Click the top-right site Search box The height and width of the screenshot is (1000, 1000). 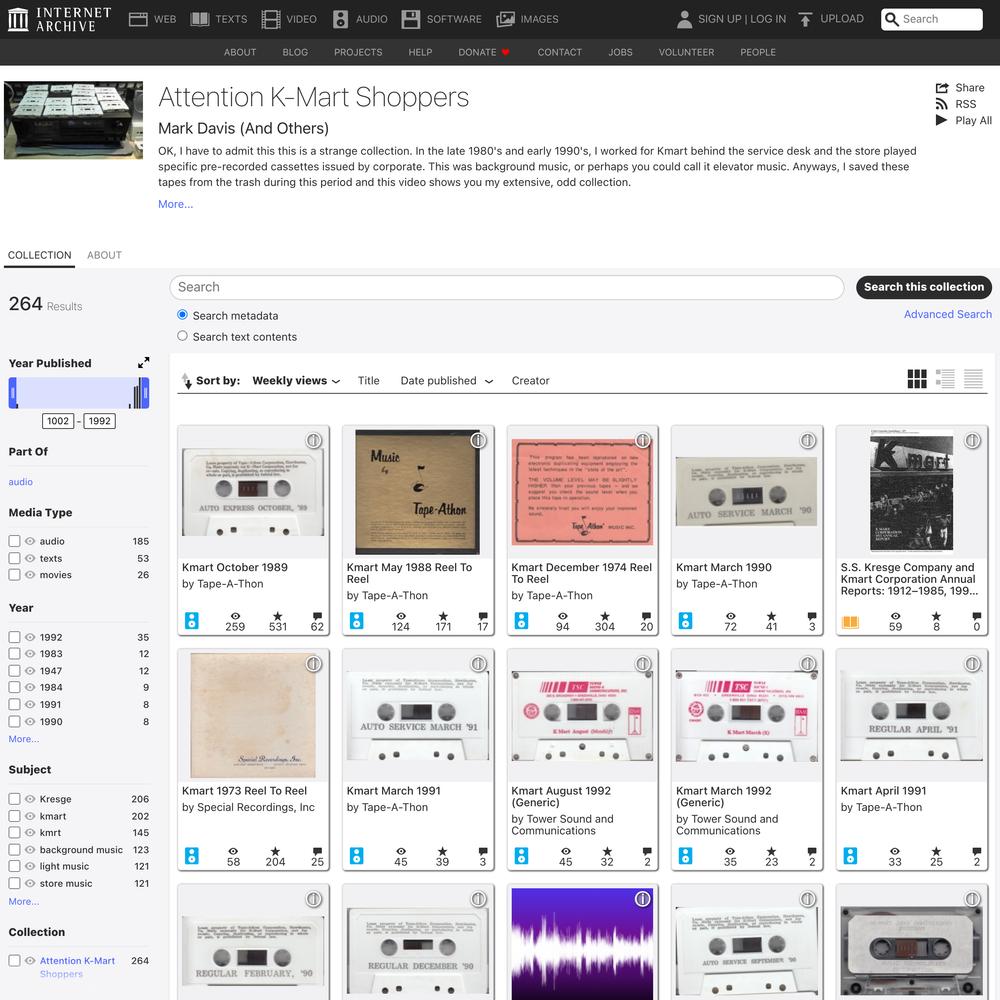pyautogui.click(x=932, y=19)
